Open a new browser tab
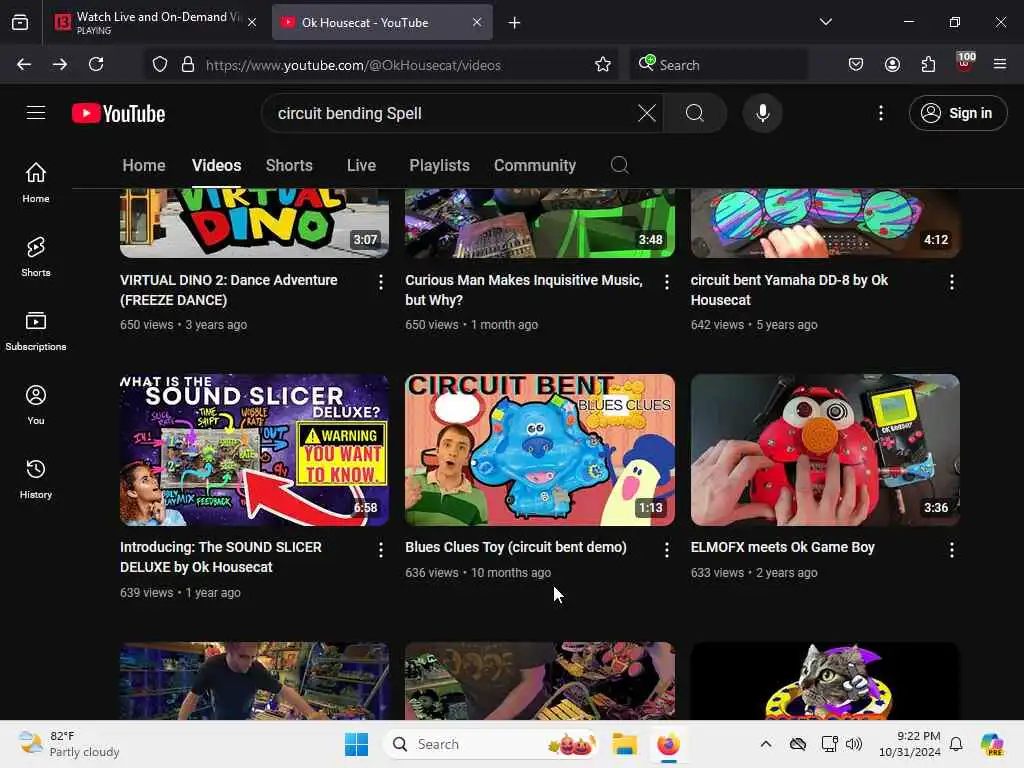 point(515,23)
